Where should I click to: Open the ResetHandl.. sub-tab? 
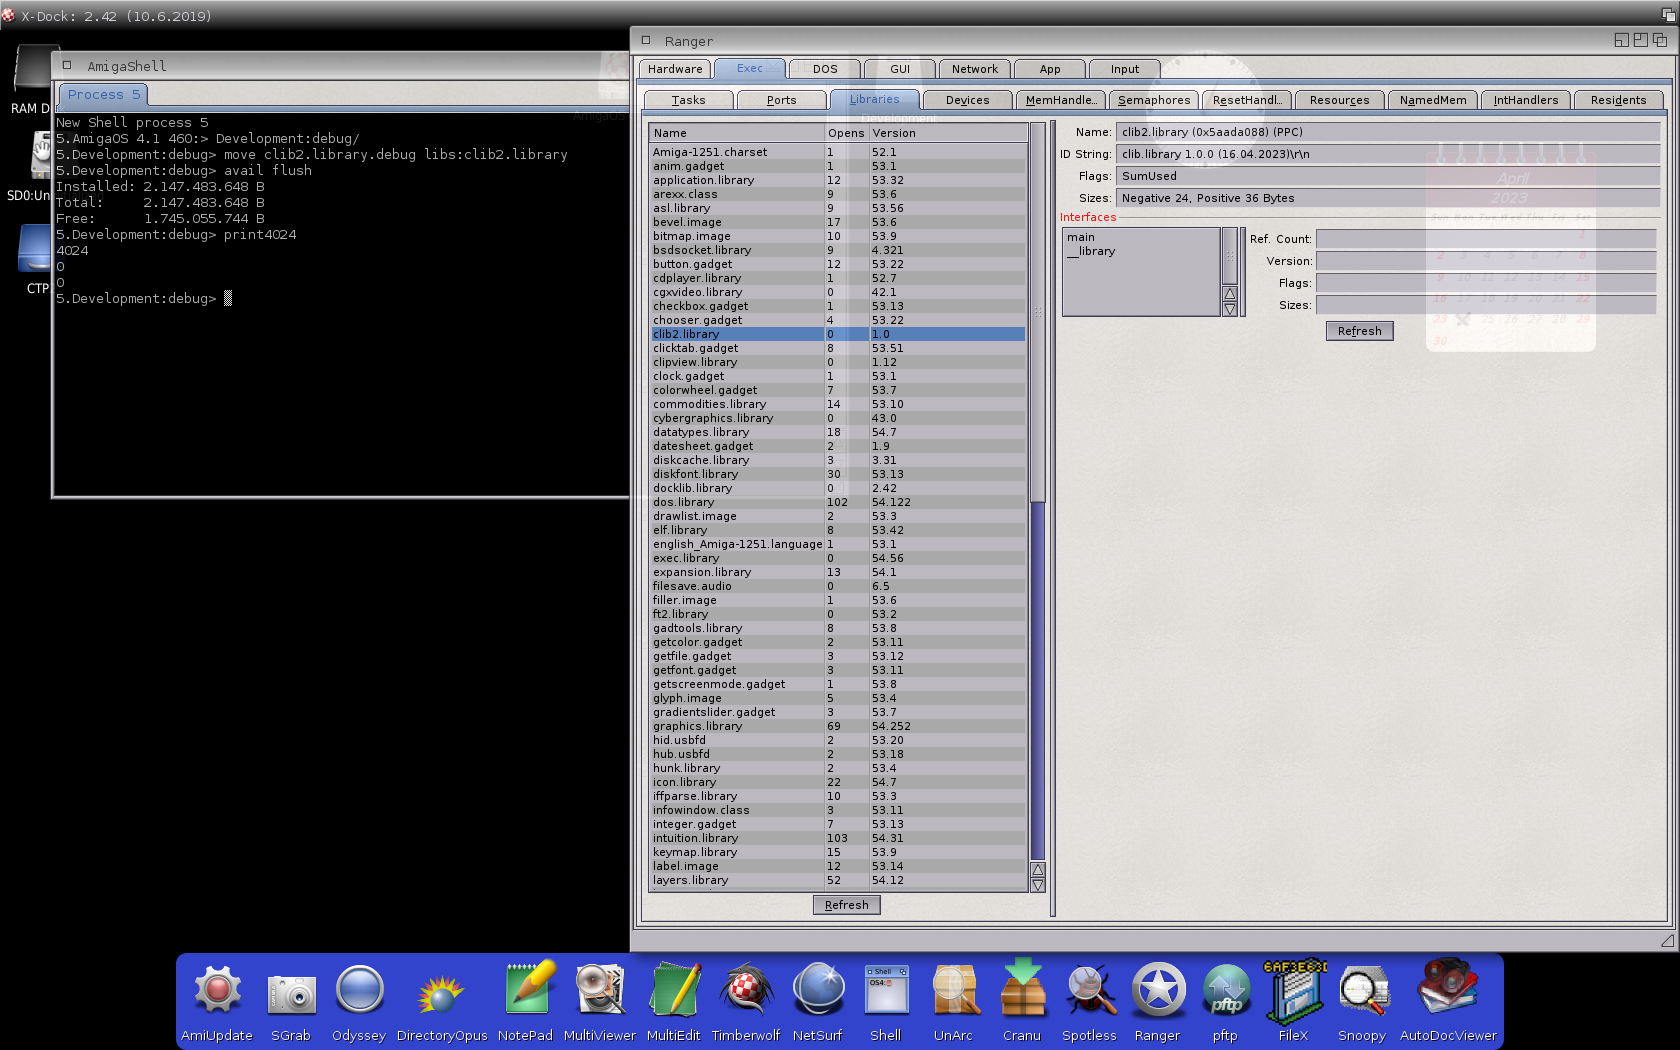tap(1246, 100)
